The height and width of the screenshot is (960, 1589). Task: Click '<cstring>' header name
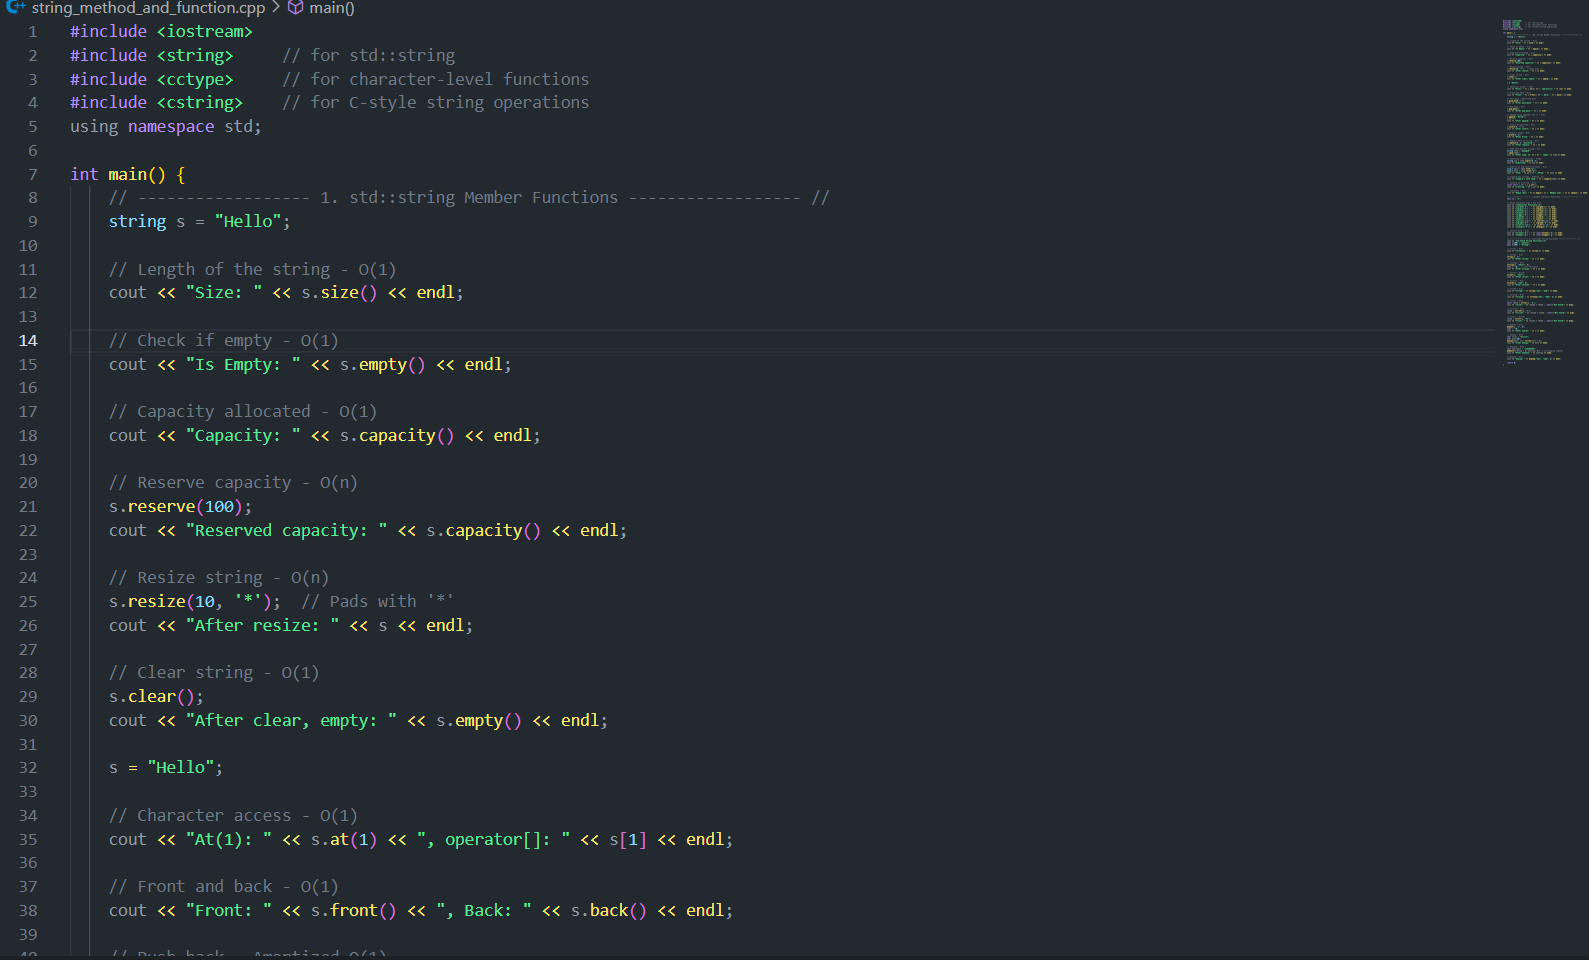tap(199, 103)
